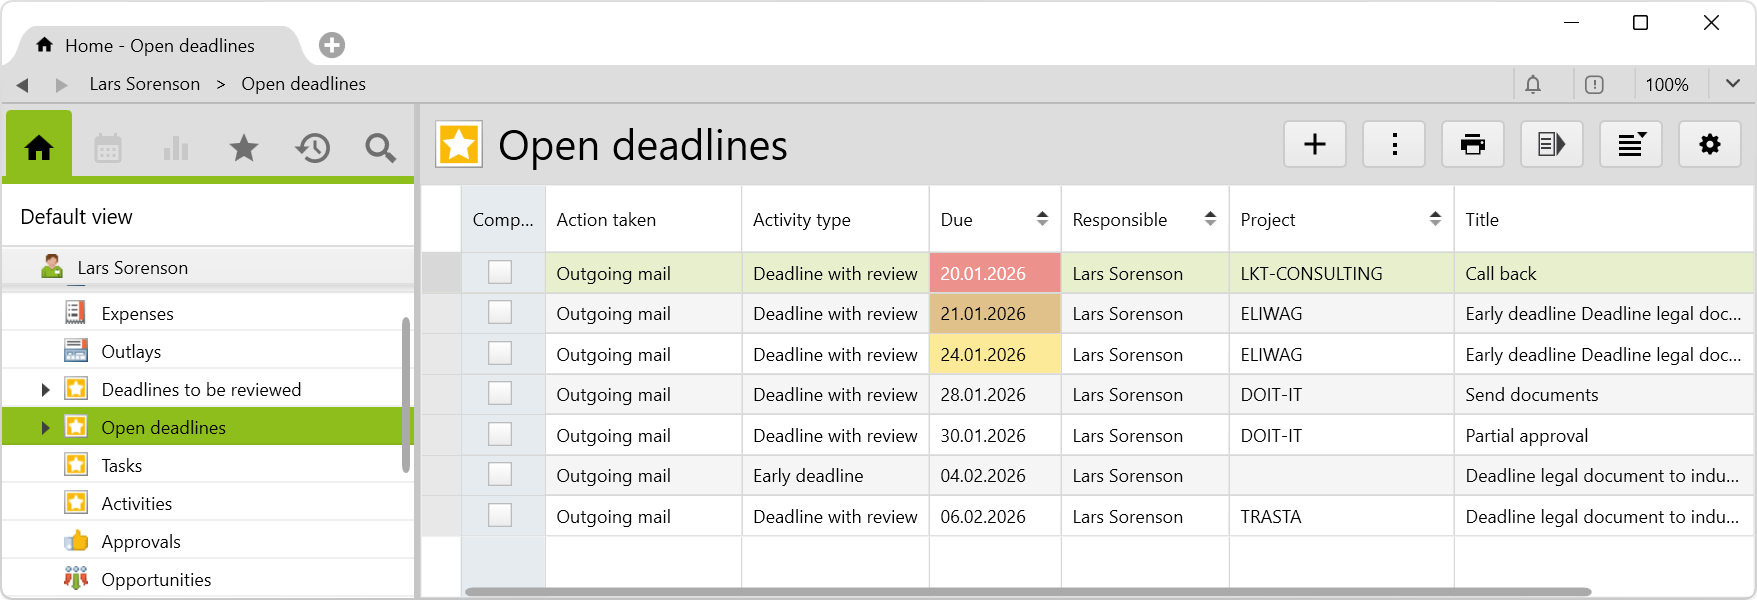Open the three-dot more options menu

point(1394,145)
